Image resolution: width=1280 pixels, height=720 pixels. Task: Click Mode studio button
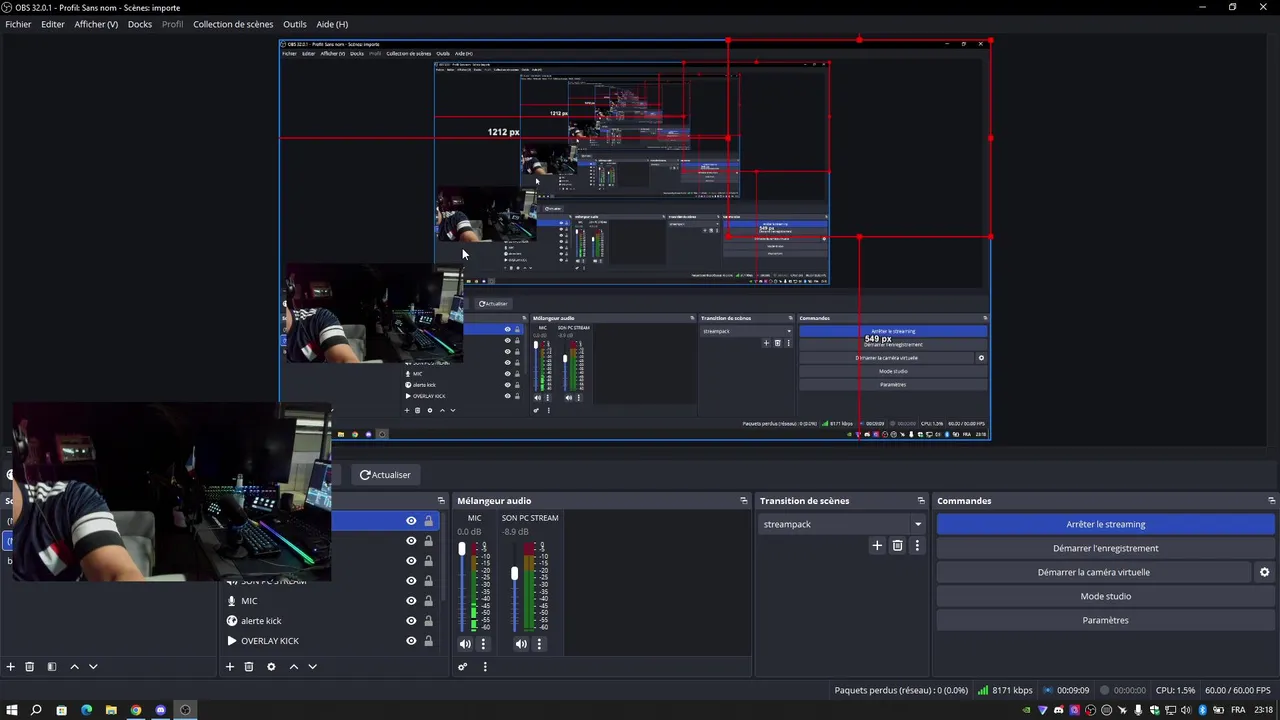(x=1106, y=596)
